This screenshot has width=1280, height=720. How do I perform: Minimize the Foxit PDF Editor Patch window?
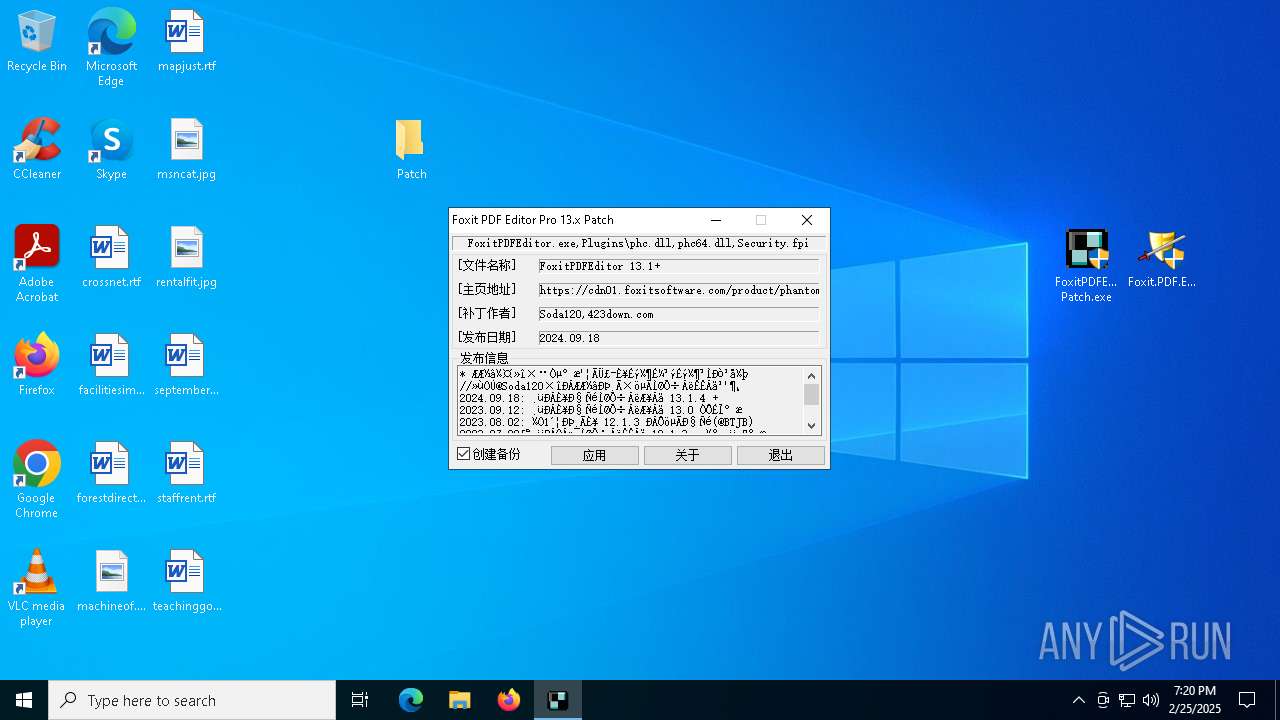(716, 220)
